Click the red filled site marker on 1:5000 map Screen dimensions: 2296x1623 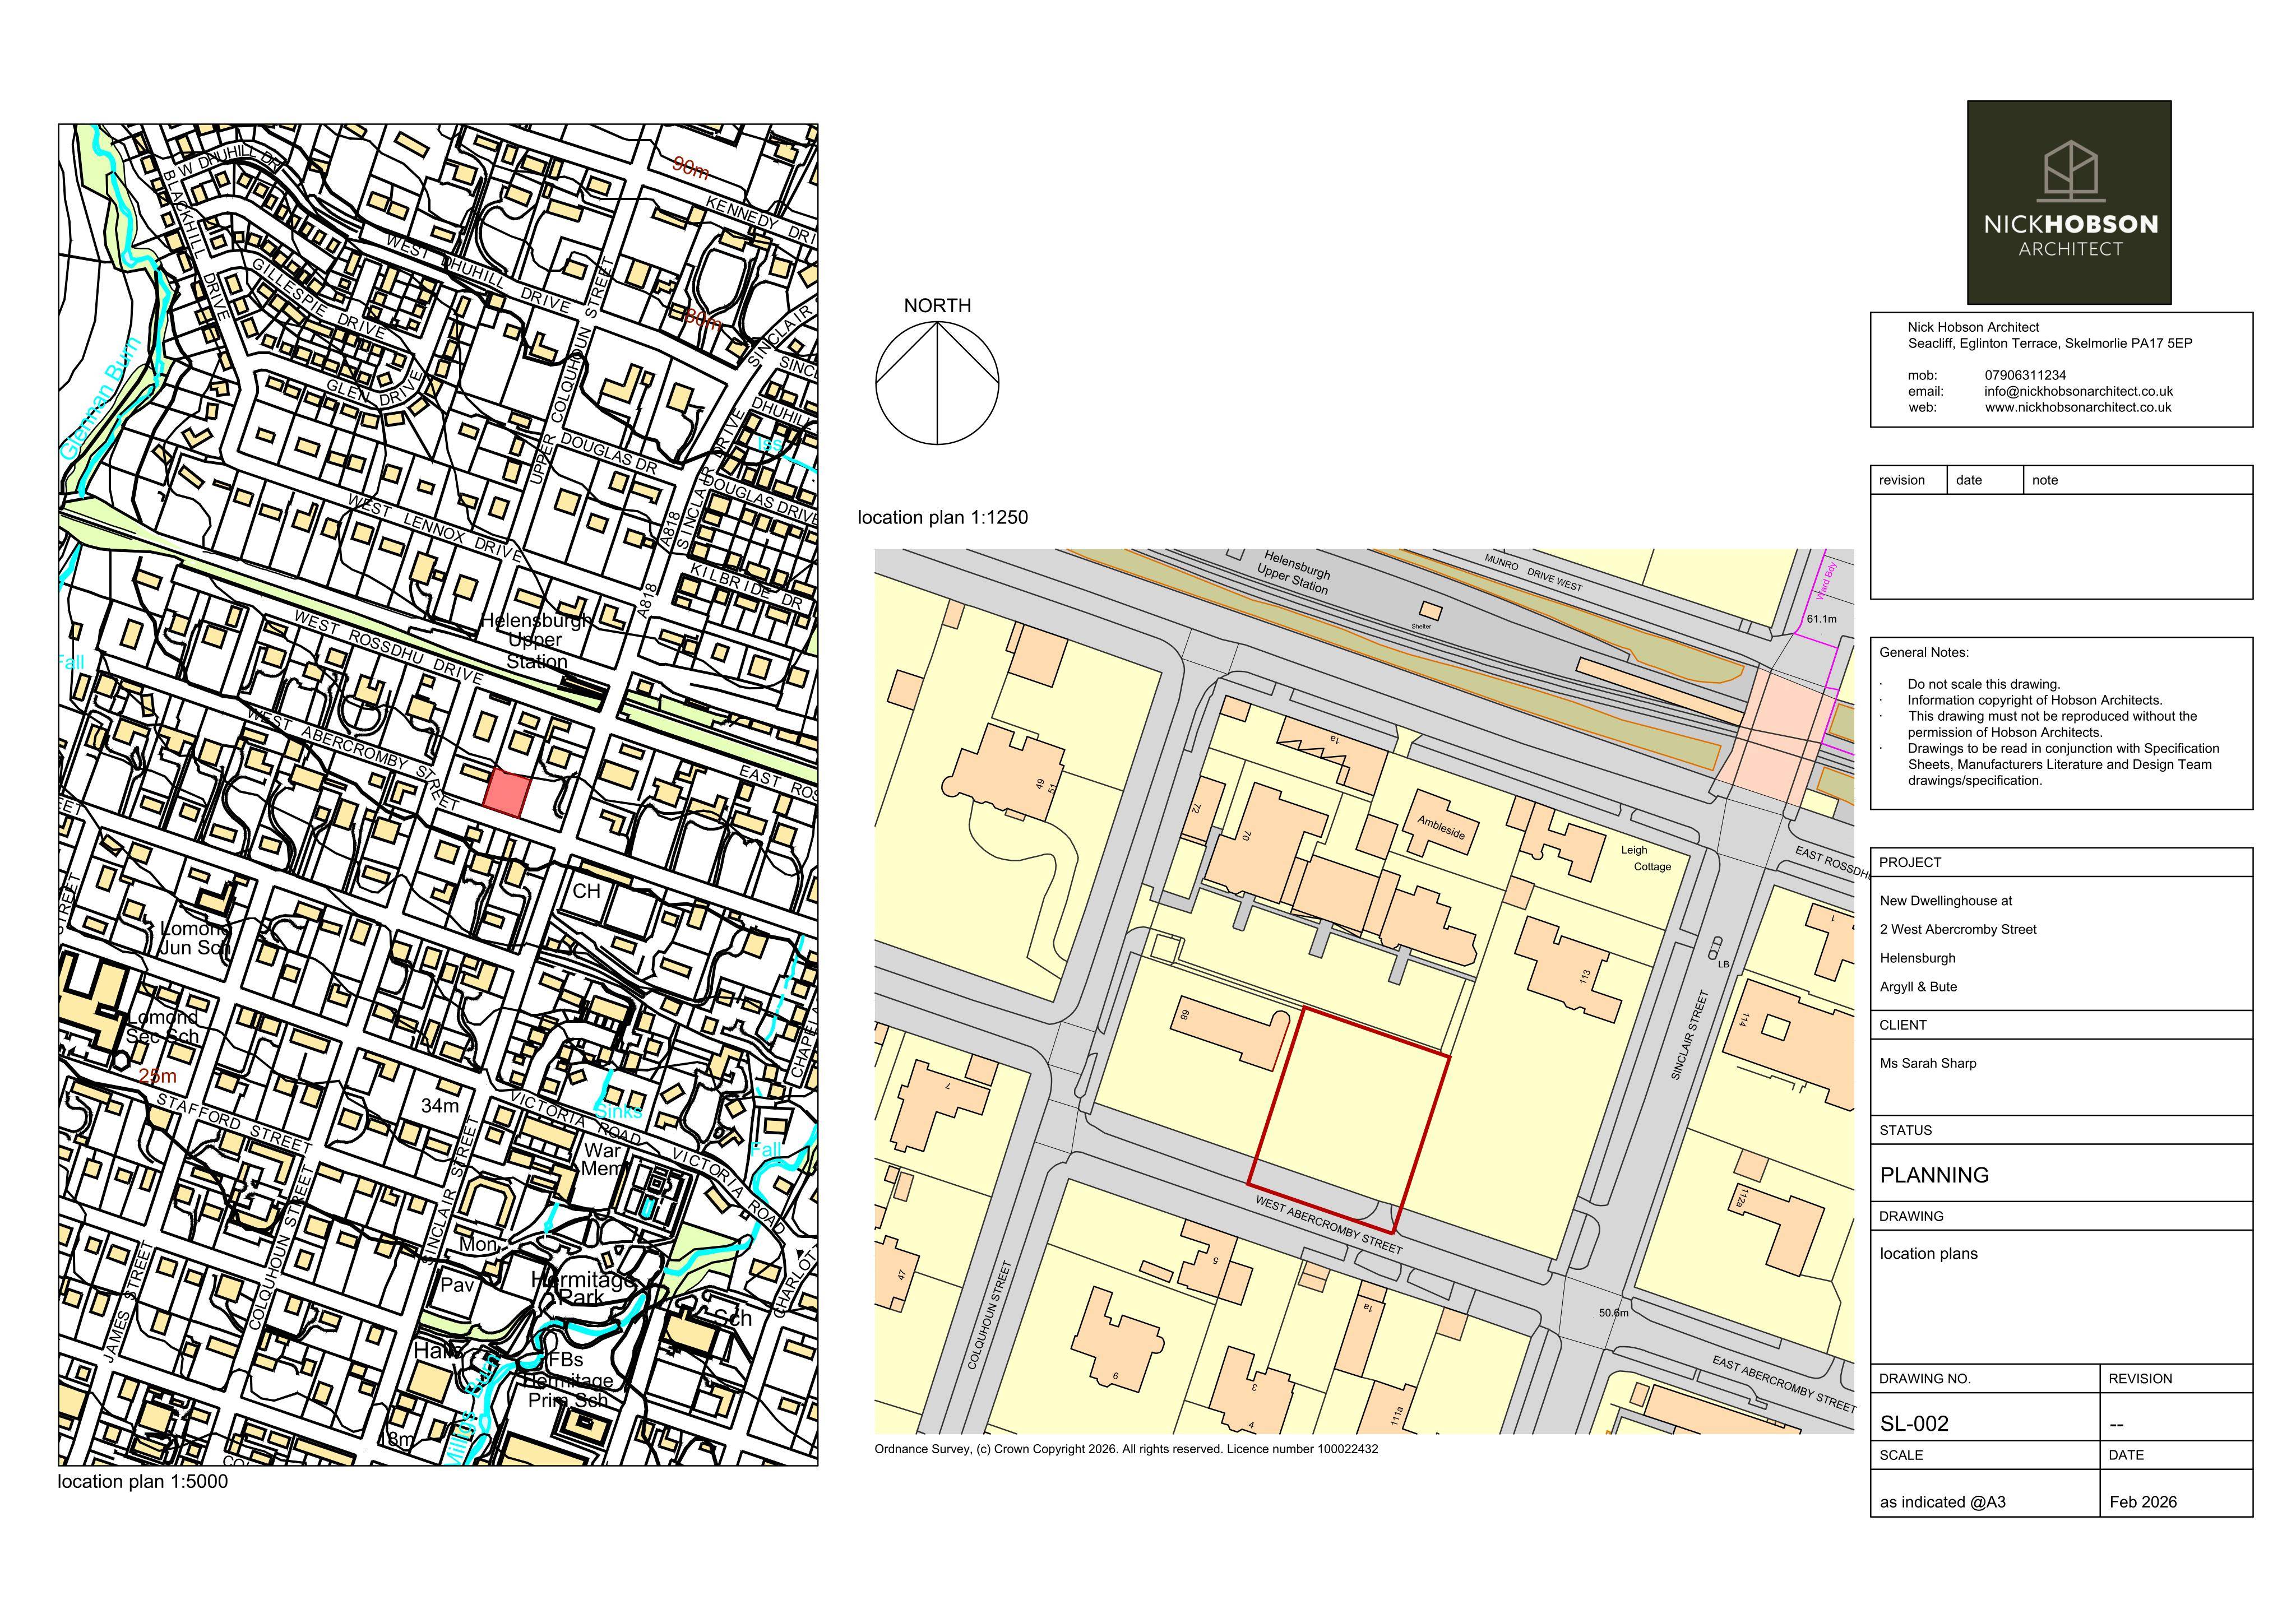pos(506,792)
